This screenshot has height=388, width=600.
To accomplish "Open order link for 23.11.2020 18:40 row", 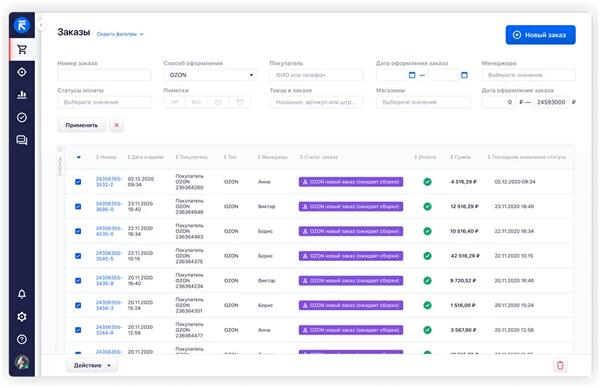I will click(x=109, y=207).
